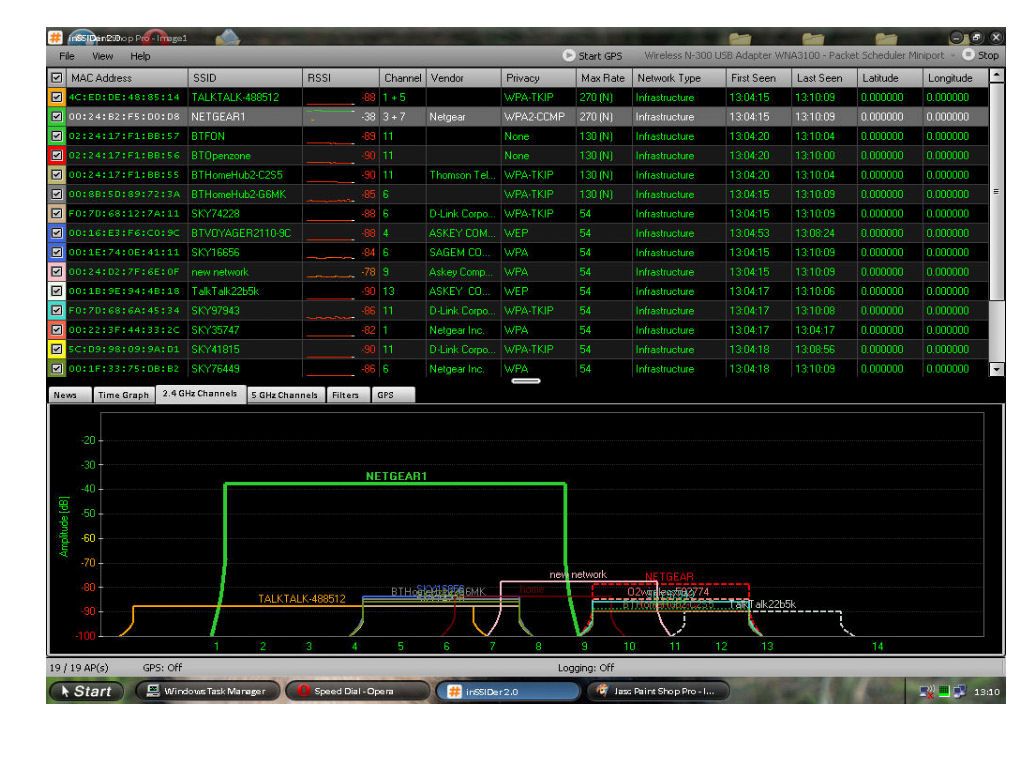
Task: Select the 2.4 GHz Channels tab
Action: [x=200, y=394]
